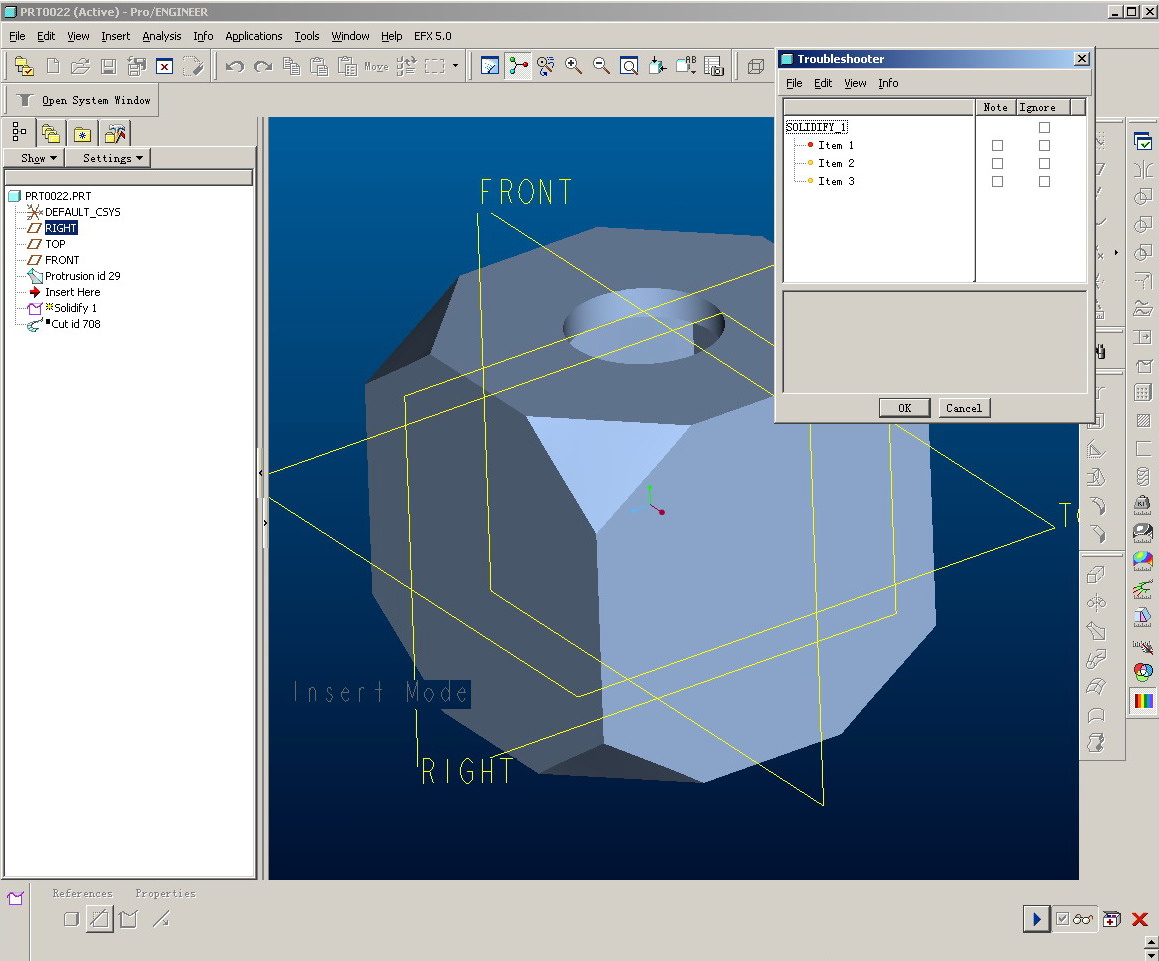Click the Set working directory icon
The width and height of the screenshot is (1159, 961).
pos(24,66)
